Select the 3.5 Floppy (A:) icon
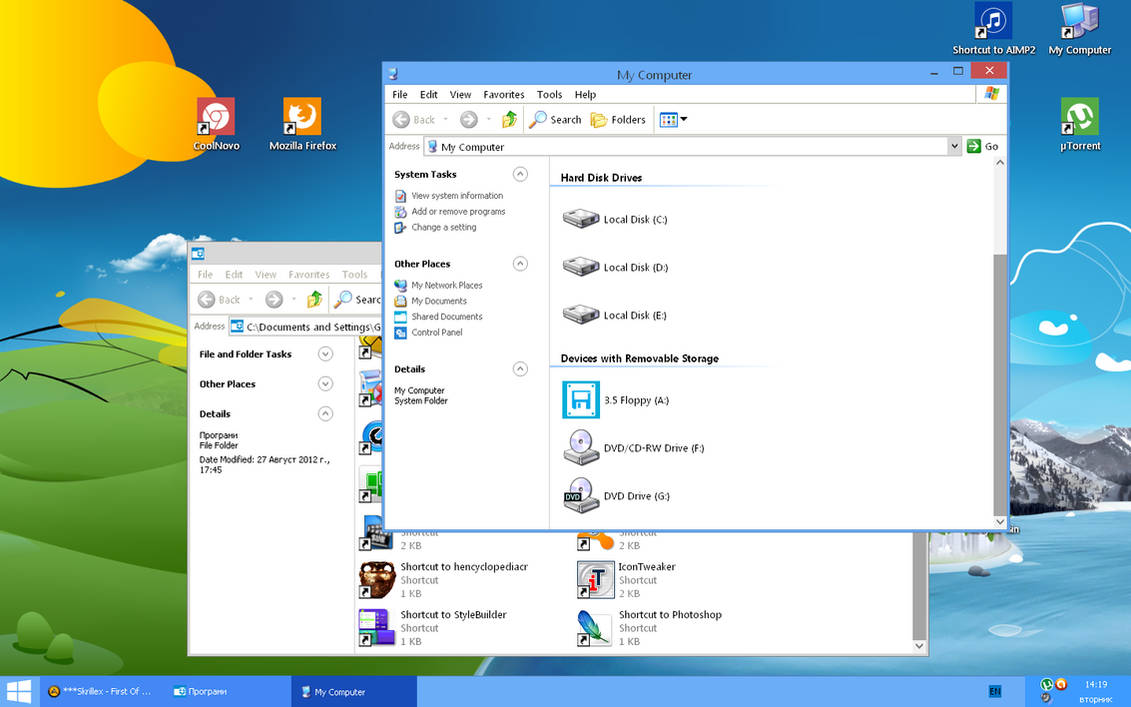This screenshot has width=1131, height=707. click(581, 400)
